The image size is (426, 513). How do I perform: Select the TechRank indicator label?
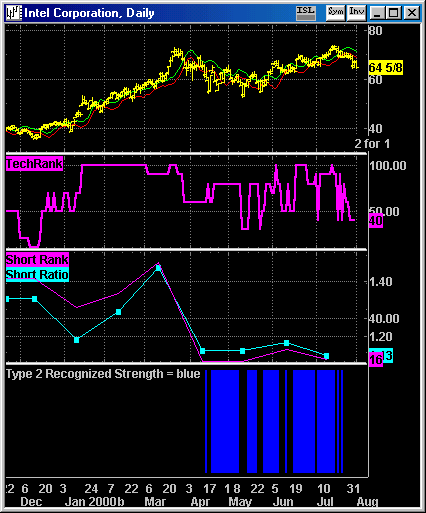(x=34, y=164)
